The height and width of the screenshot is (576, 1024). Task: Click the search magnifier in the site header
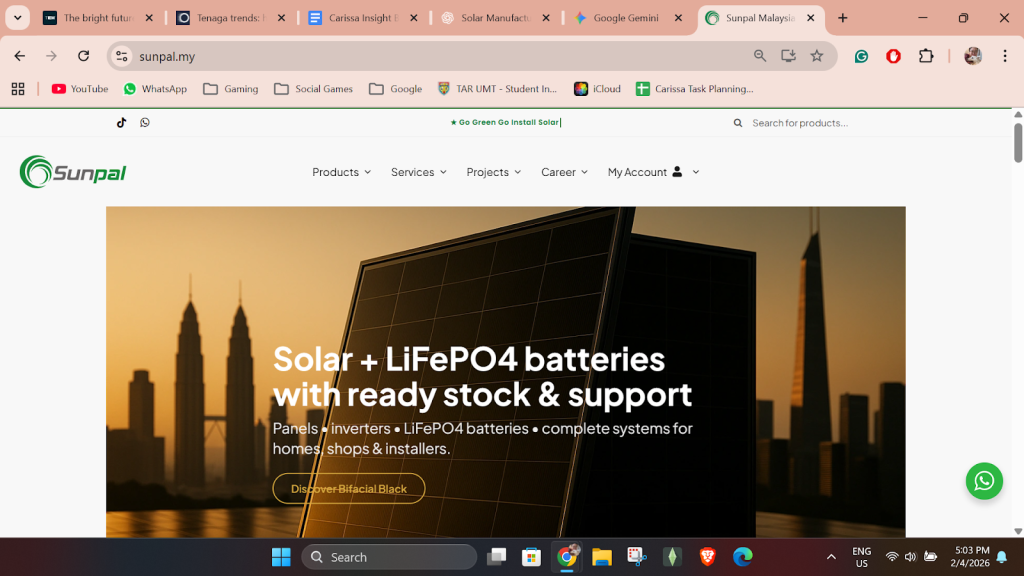click(x=737, y=122)
